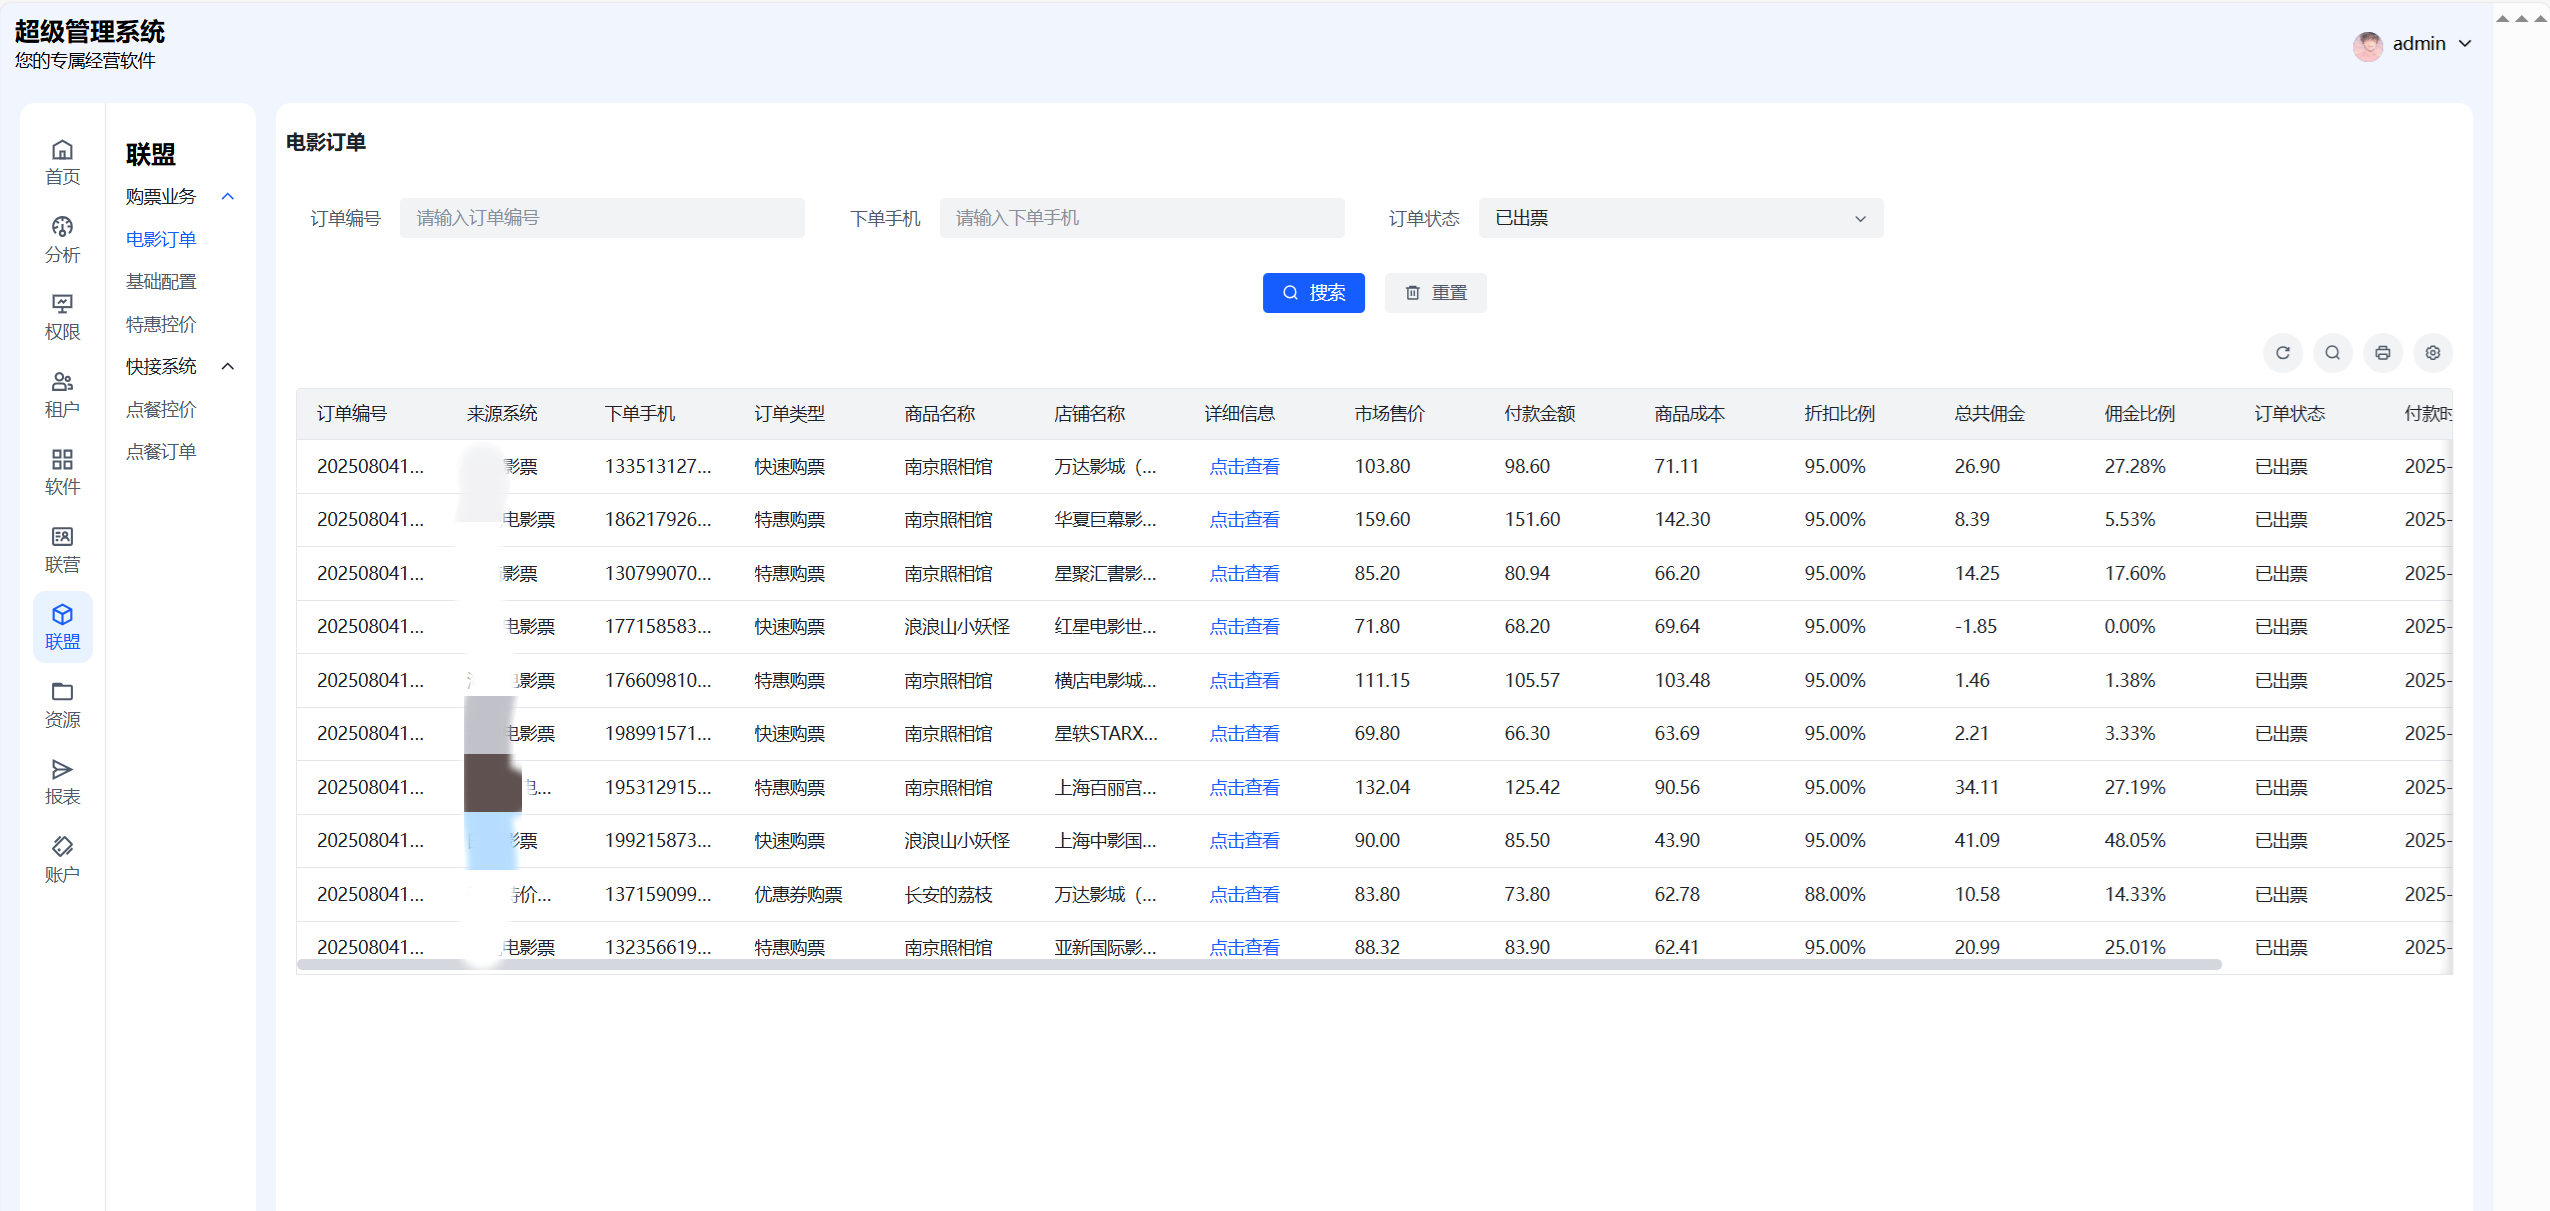Open 点击查看 for the 90.00 order
Image resolution: width=2550 pixels, height=1211 pixels.
point(1245,841)
